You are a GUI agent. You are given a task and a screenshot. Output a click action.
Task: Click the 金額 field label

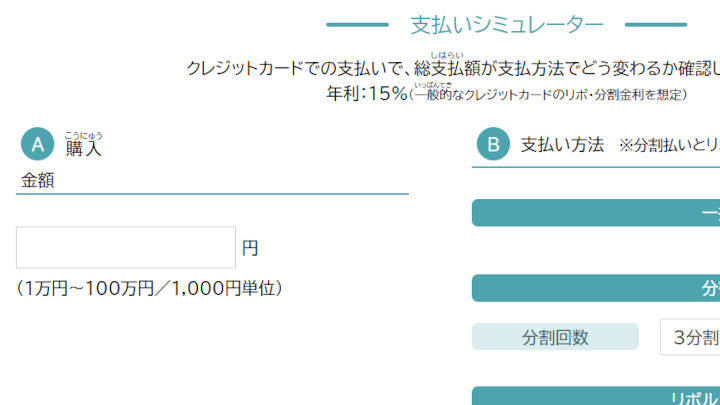click(x=38, y=180)
